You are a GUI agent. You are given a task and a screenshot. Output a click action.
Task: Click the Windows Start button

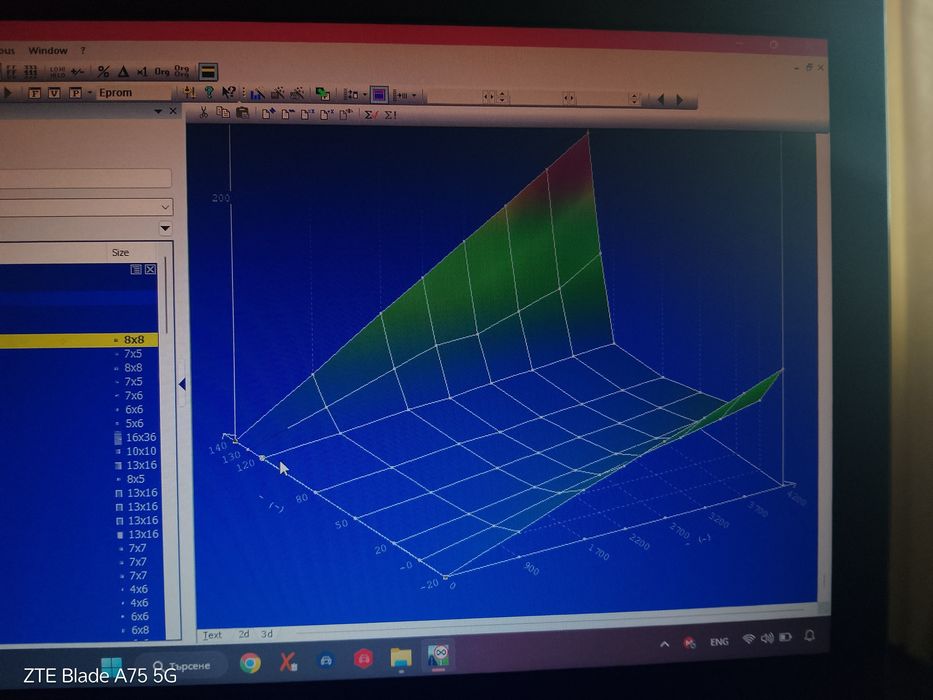click(111, 668)
